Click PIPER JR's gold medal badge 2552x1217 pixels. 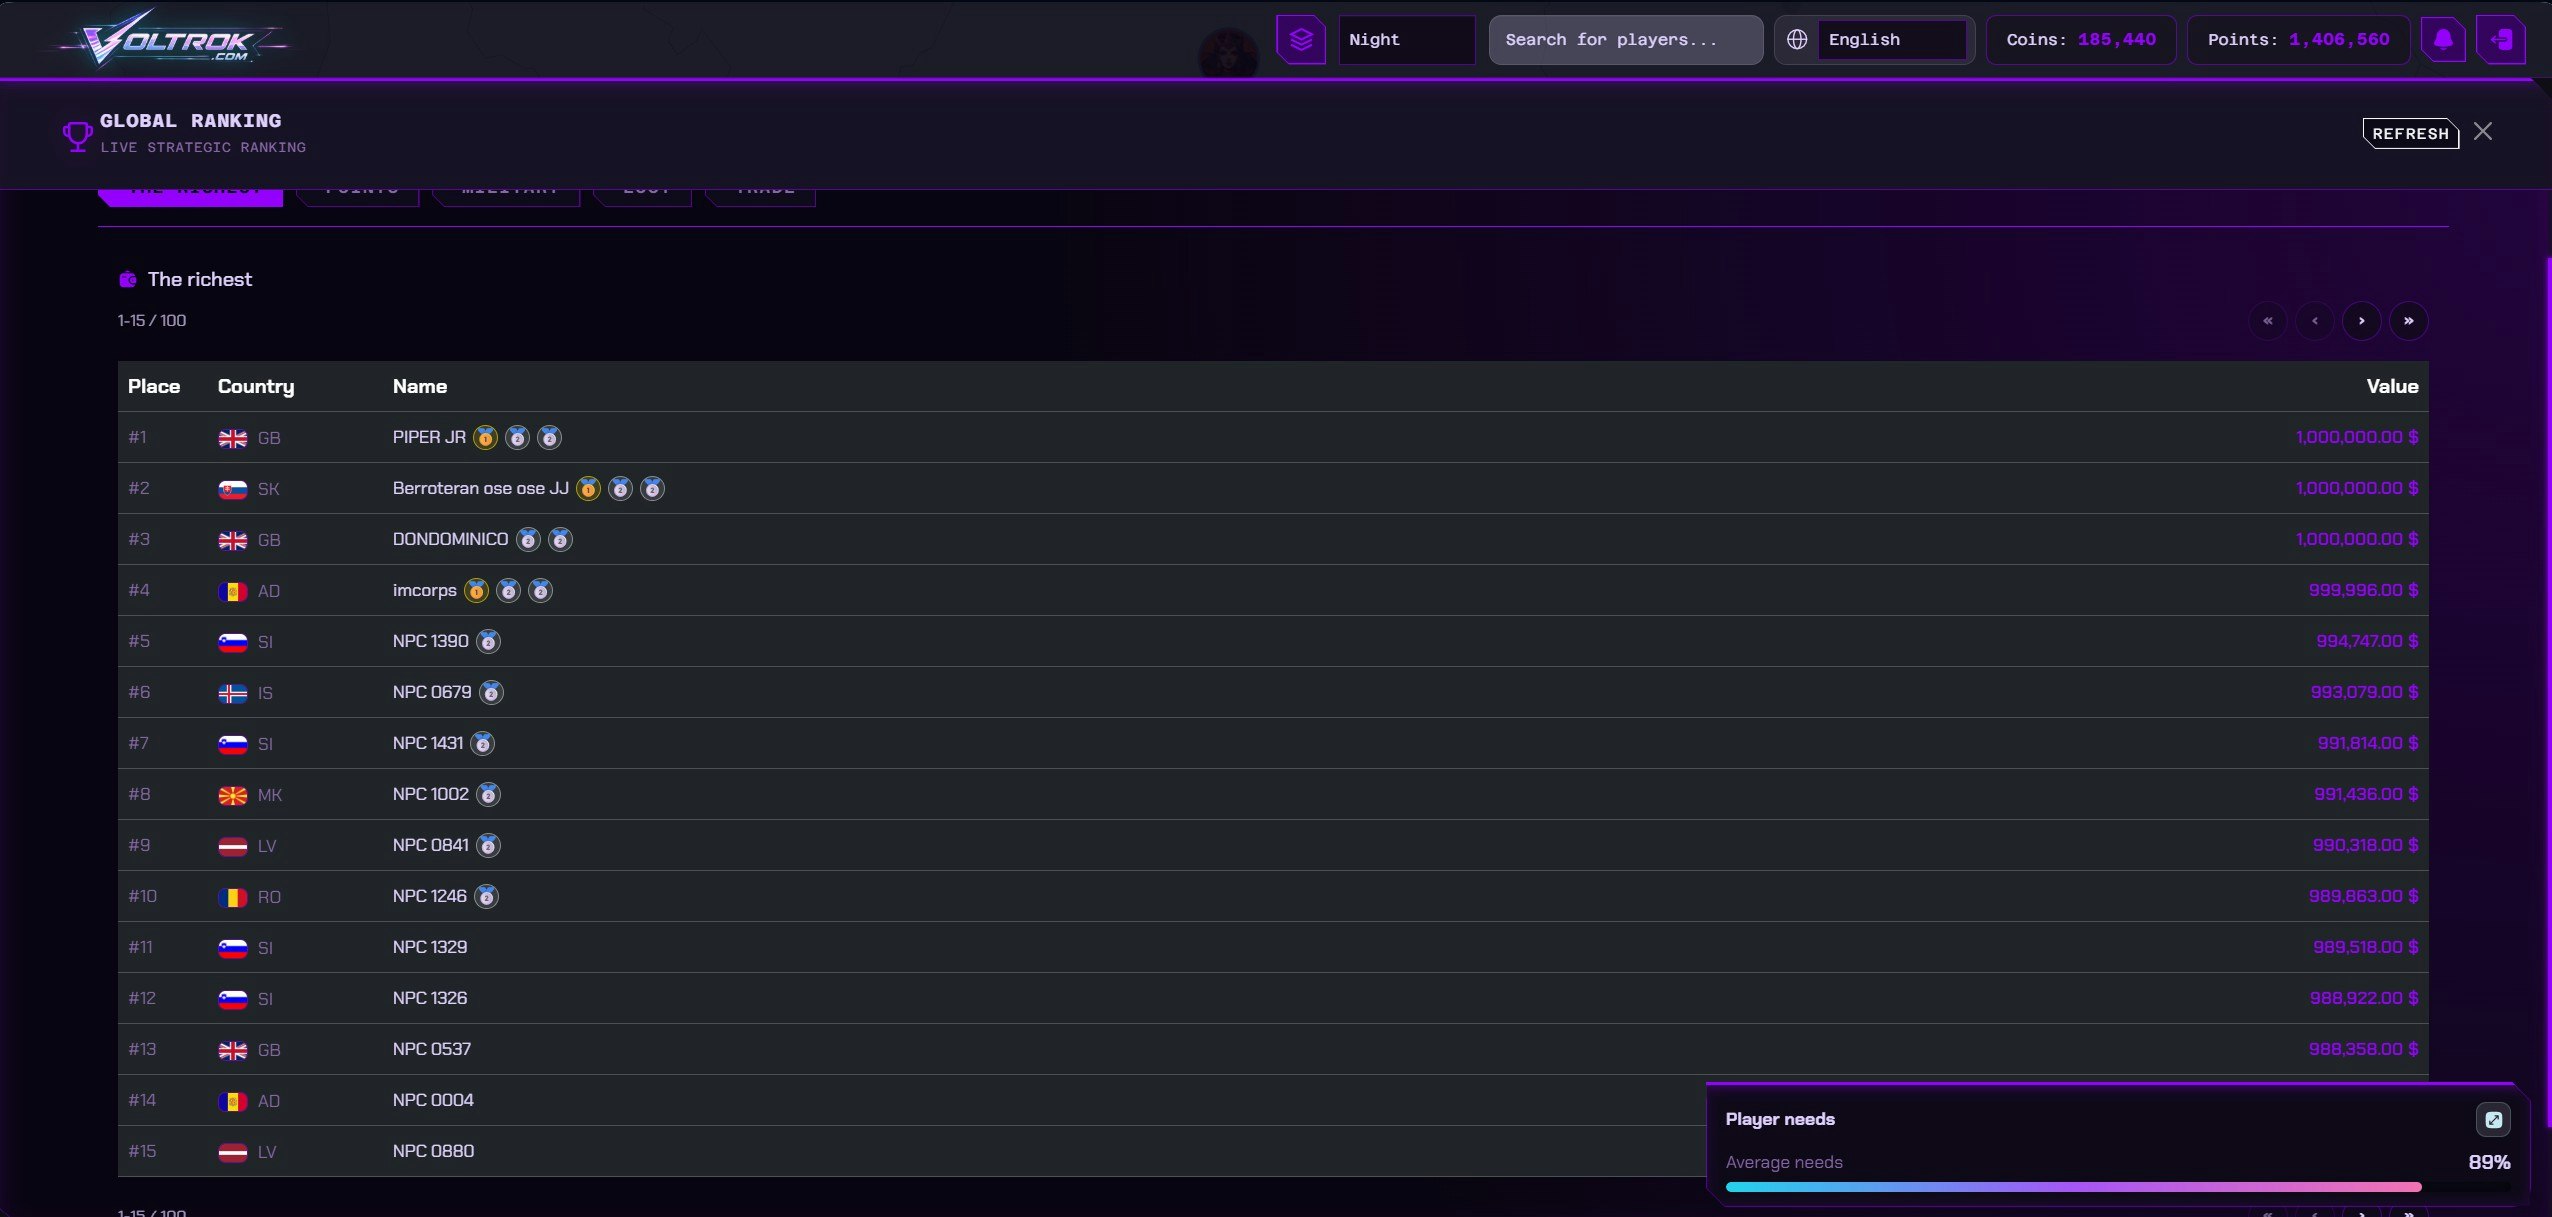[485, 438]
